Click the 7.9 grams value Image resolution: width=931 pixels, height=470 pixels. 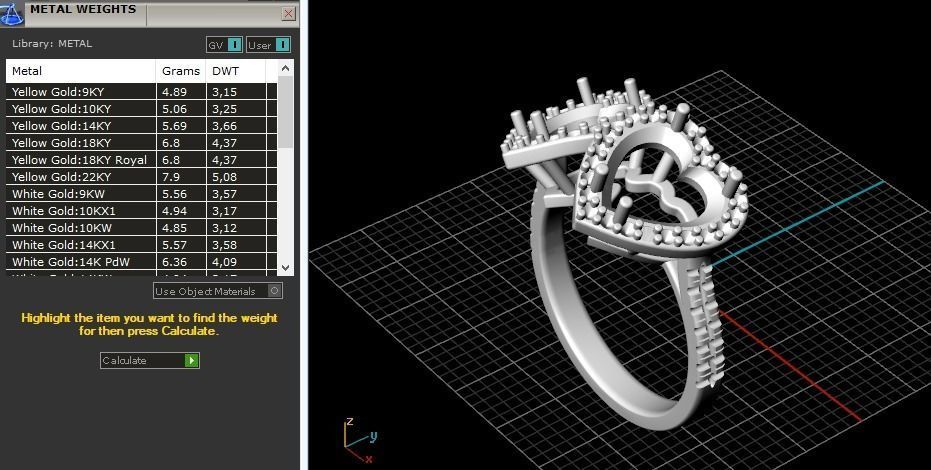click(x=171, y=177)
